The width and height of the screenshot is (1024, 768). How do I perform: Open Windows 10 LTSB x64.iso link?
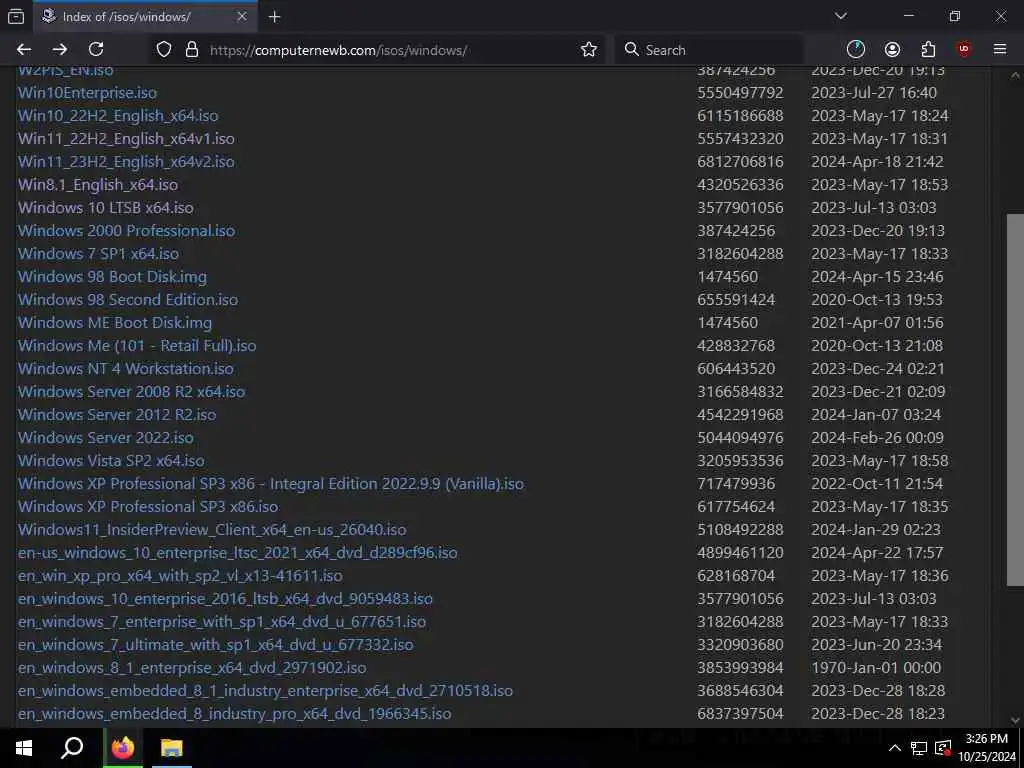click(106, 208)
